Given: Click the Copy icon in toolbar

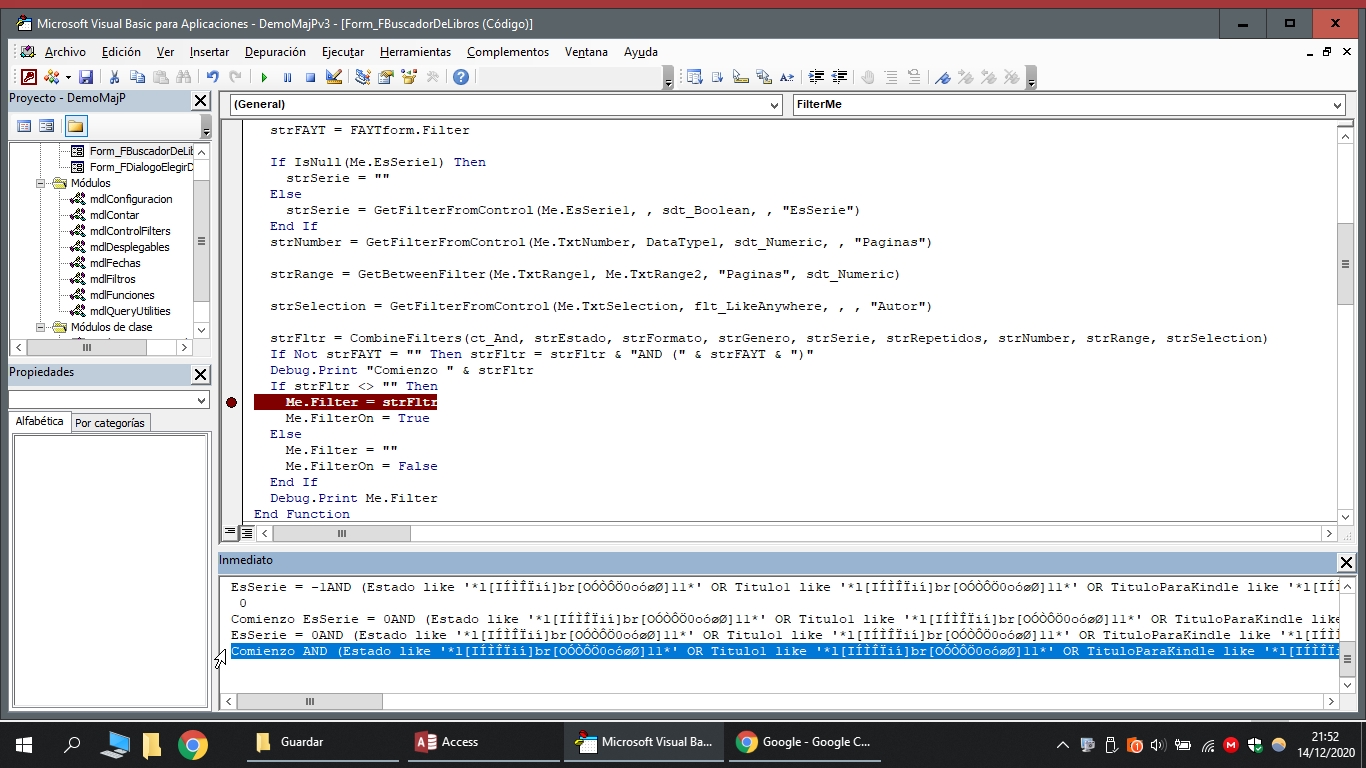Looking at the screenshot, I should [x=137, y=77].
